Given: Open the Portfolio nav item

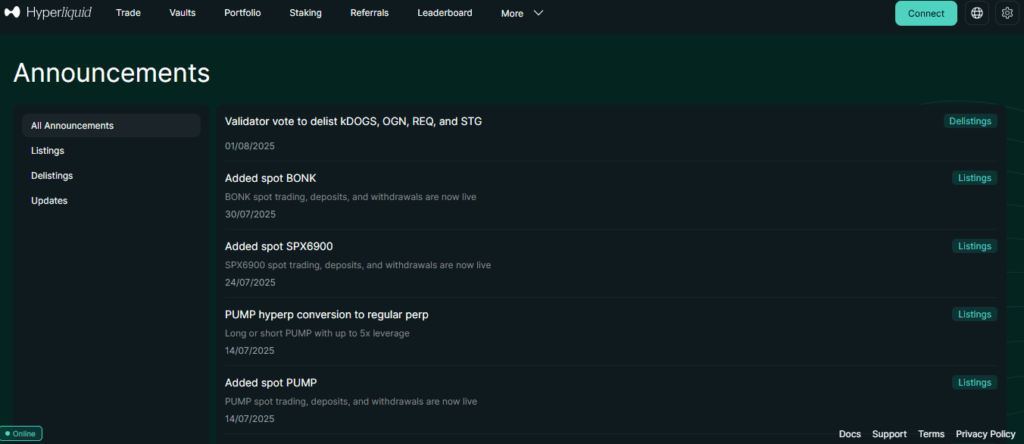Looking at the screenshot, I should 242,13.
